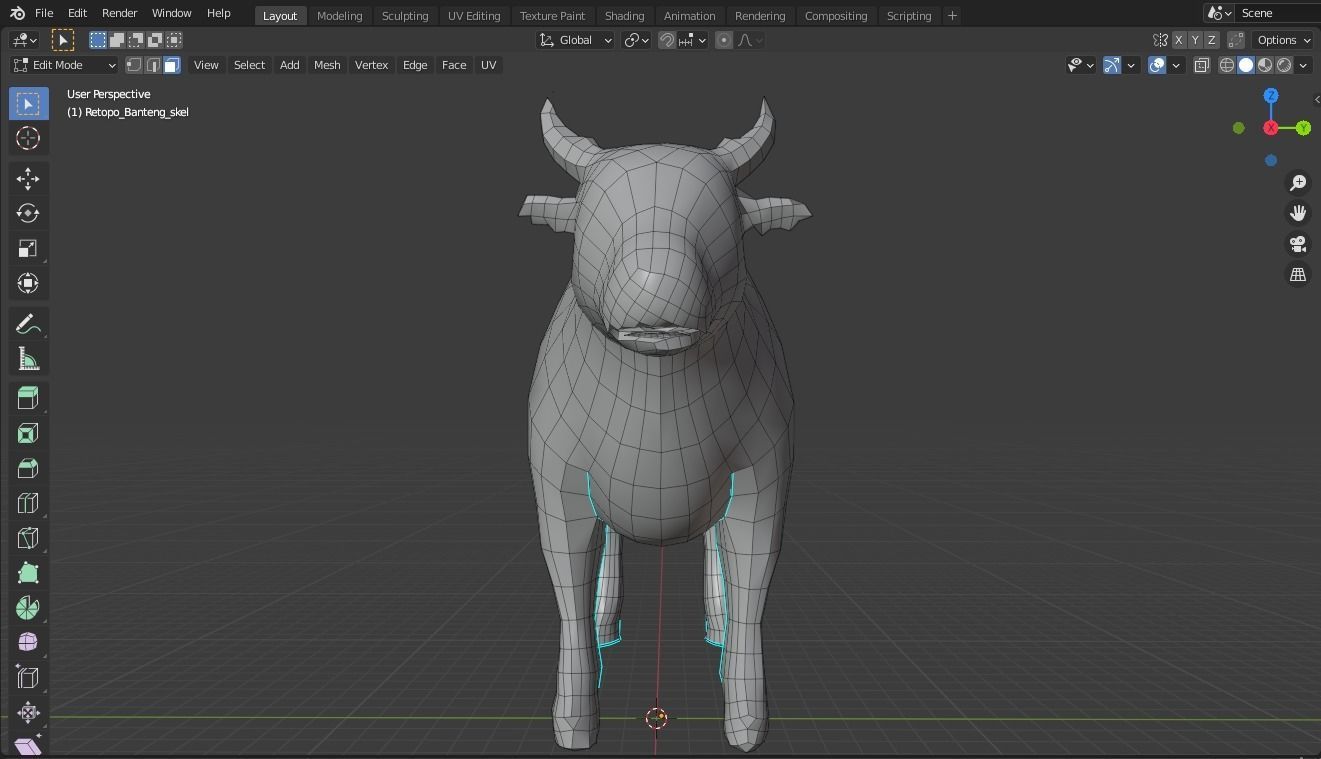
Task: Choose the Rotate tool
Action: click(28, 214)
